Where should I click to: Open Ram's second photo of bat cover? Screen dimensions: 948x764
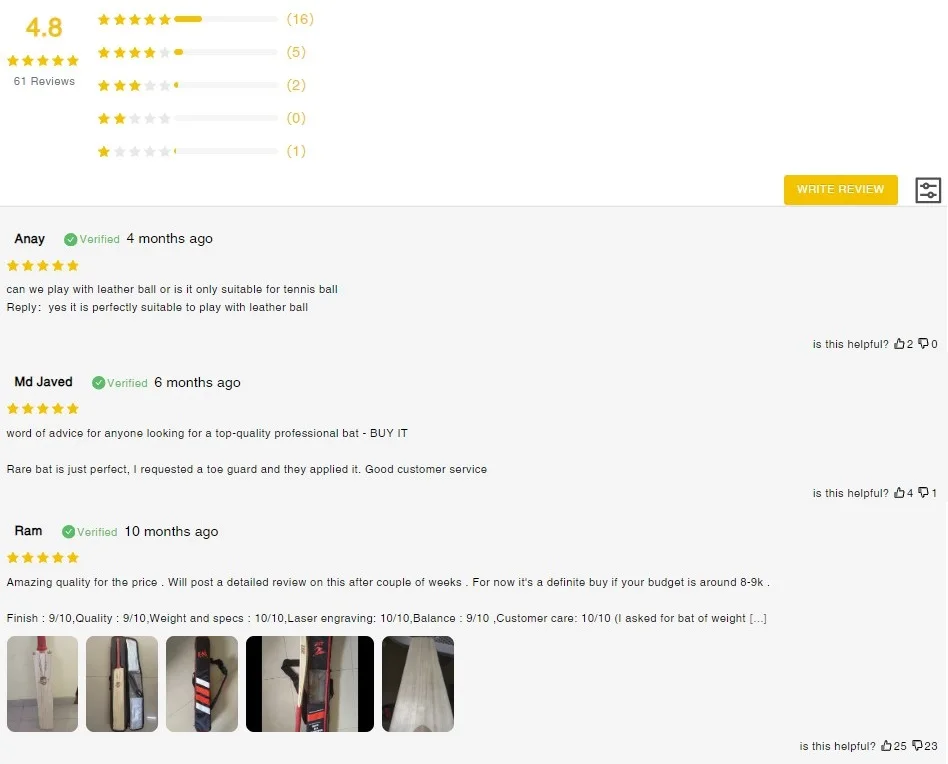click(x=122, y=684)
